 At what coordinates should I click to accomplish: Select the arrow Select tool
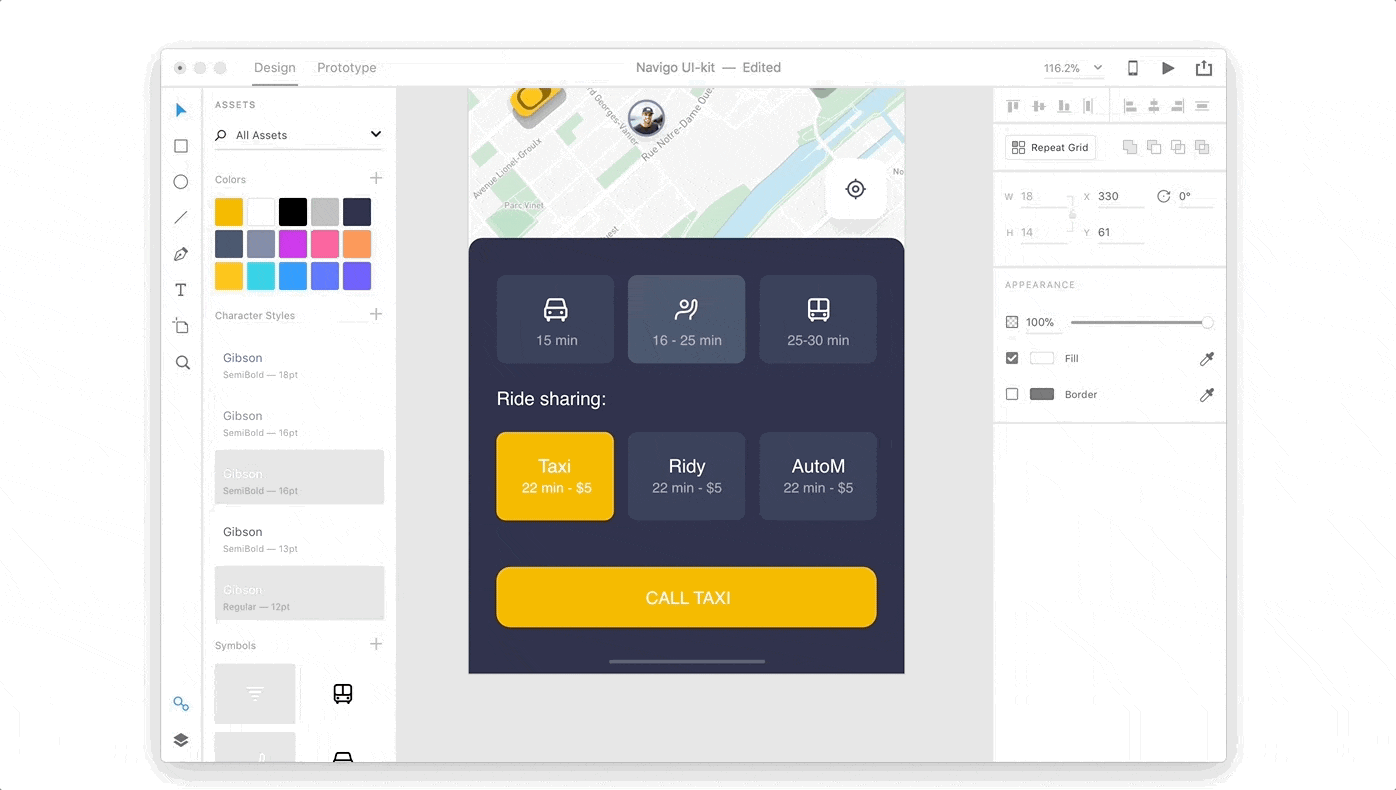tap(181, 110)
